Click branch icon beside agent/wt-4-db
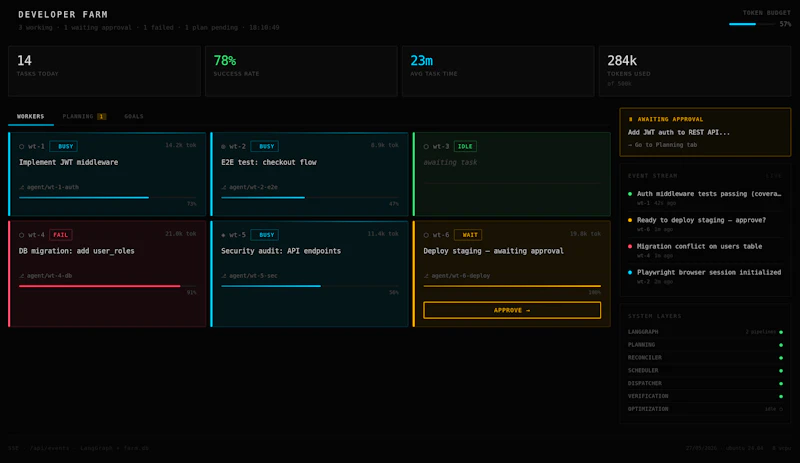800x463 pixels. [21, 276]
